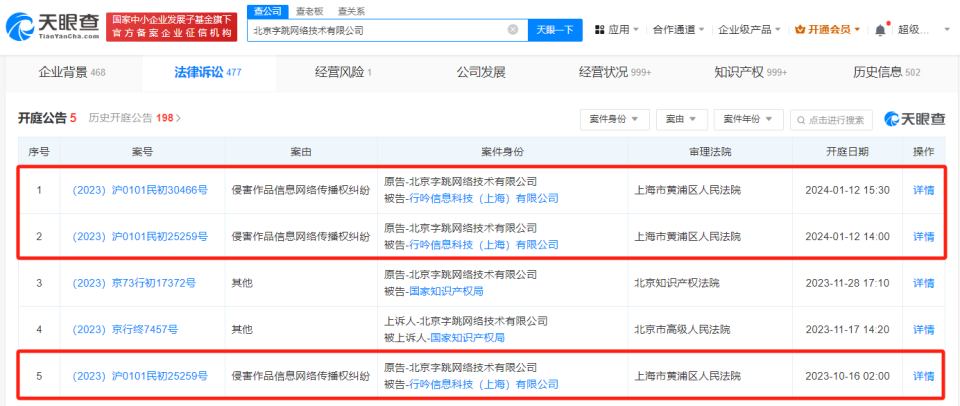Expand the 案件年份 filter dropdown
960x406 pixels.
pyautogui.click(x=748, y=119)
